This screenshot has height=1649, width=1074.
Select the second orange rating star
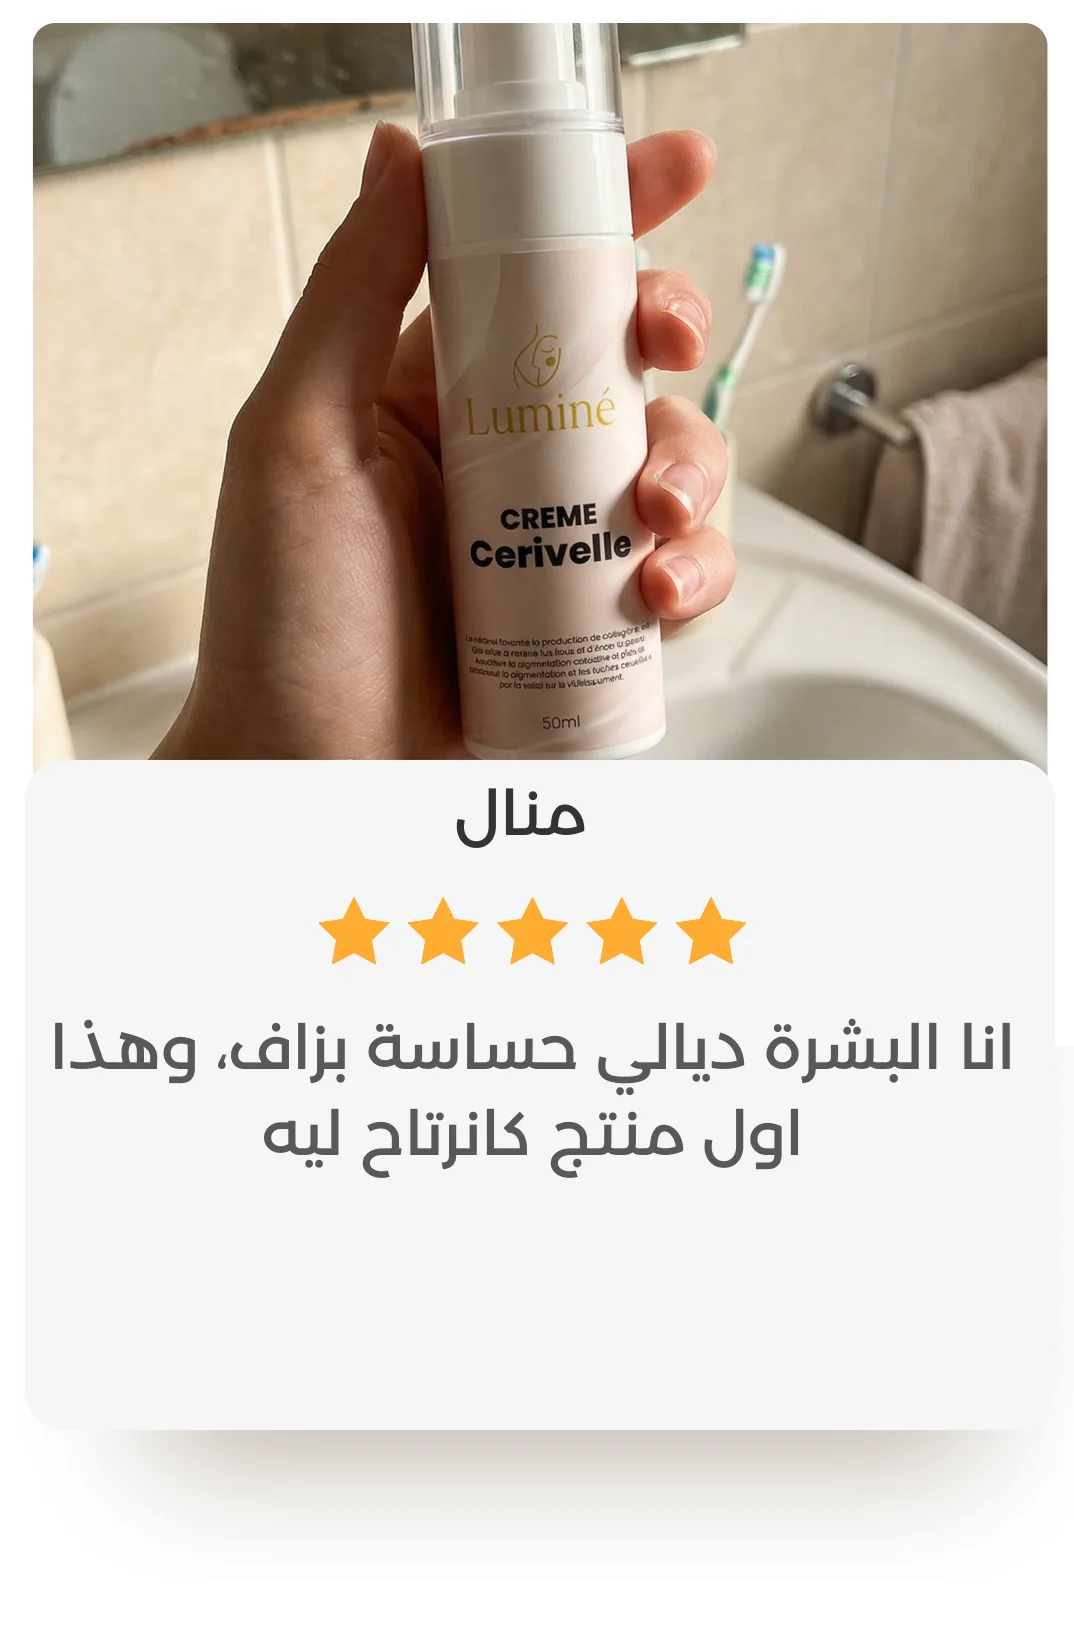tap(443, 932)
